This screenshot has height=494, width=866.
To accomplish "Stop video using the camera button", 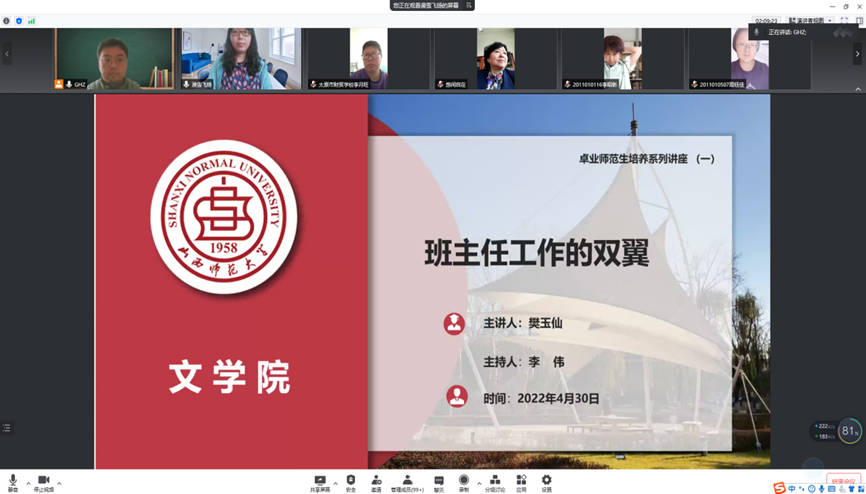I will (44, 481).
